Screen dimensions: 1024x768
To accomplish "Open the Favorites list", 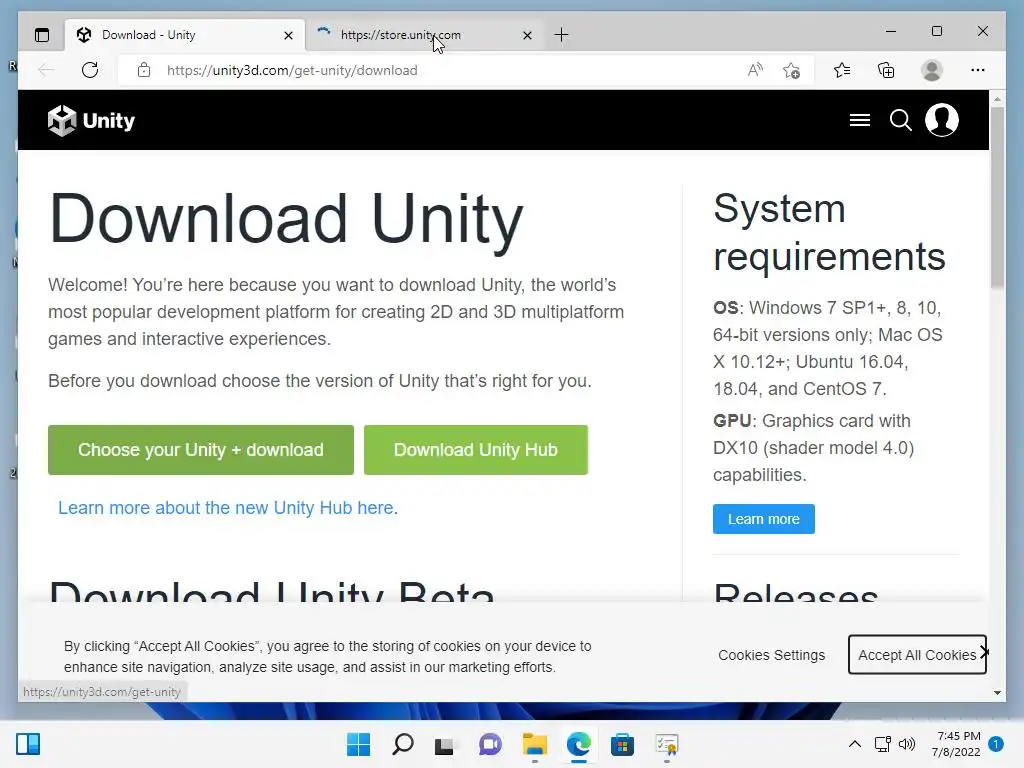I will 842,70.
